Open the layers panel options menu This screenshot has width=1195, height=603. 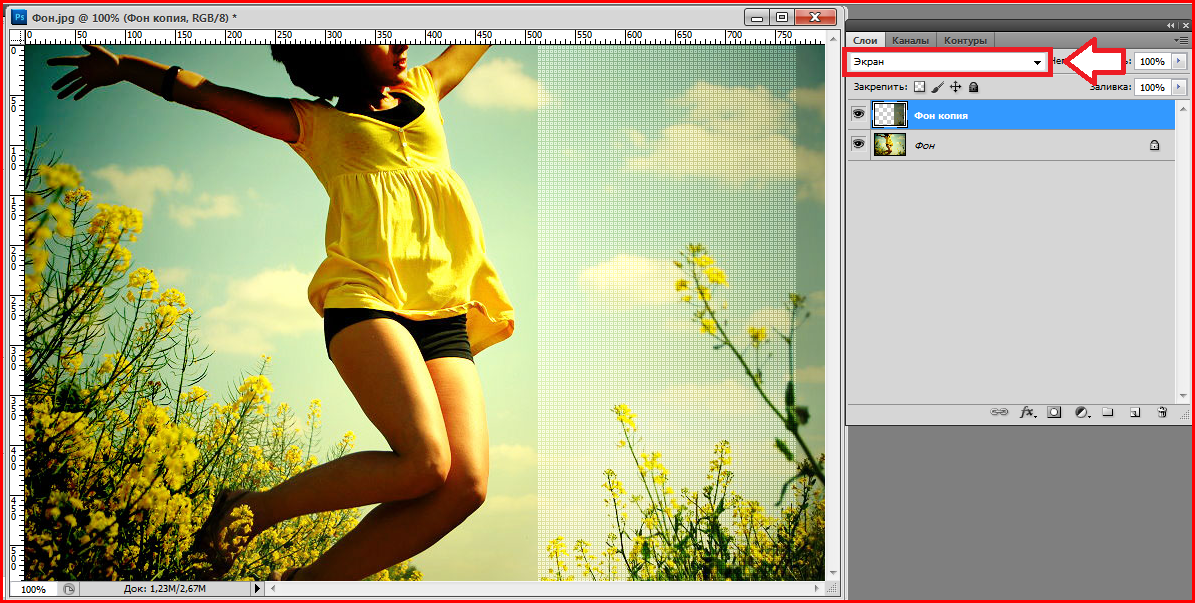(1181, 40)
